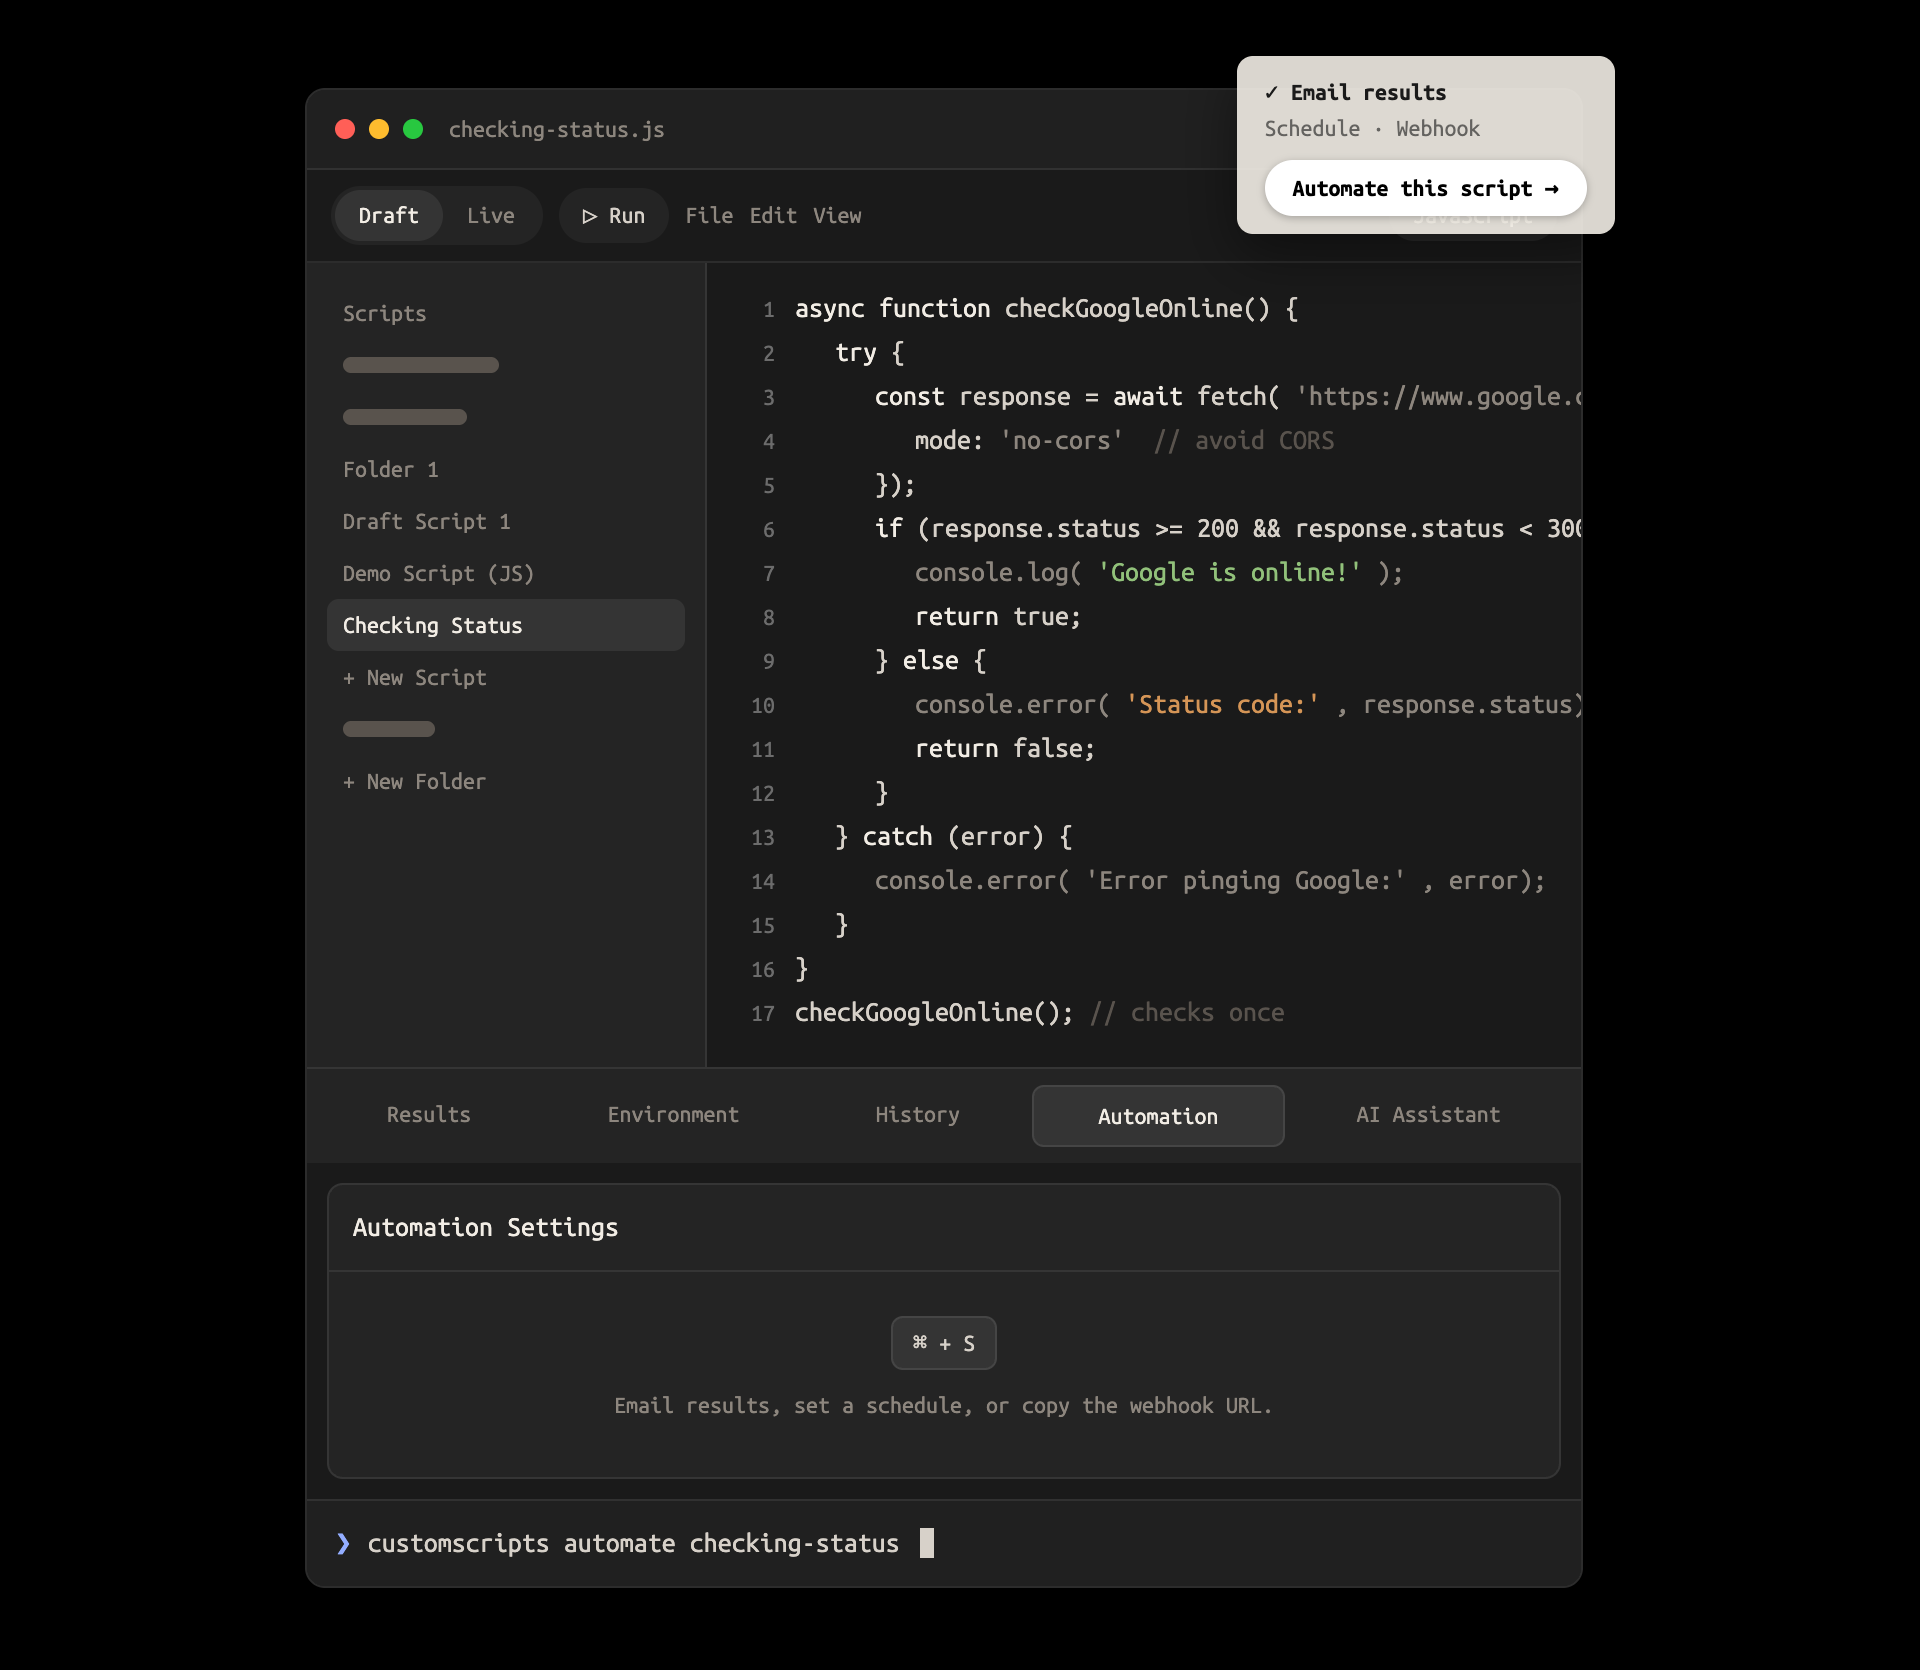
Task: Open Draft Script 1
Action: [427, 521]
